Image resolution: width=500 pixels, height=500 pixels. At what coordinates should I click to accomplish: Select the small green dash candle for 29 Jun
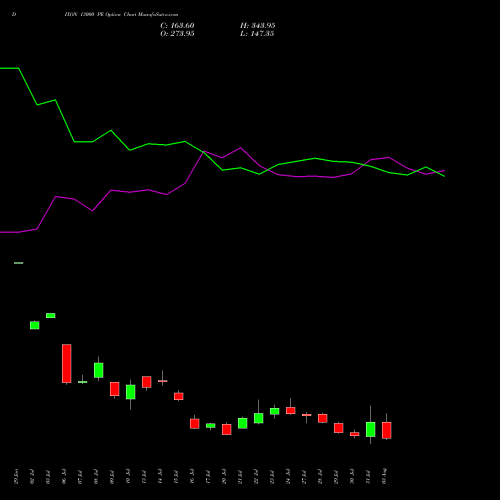coord(19,263)
